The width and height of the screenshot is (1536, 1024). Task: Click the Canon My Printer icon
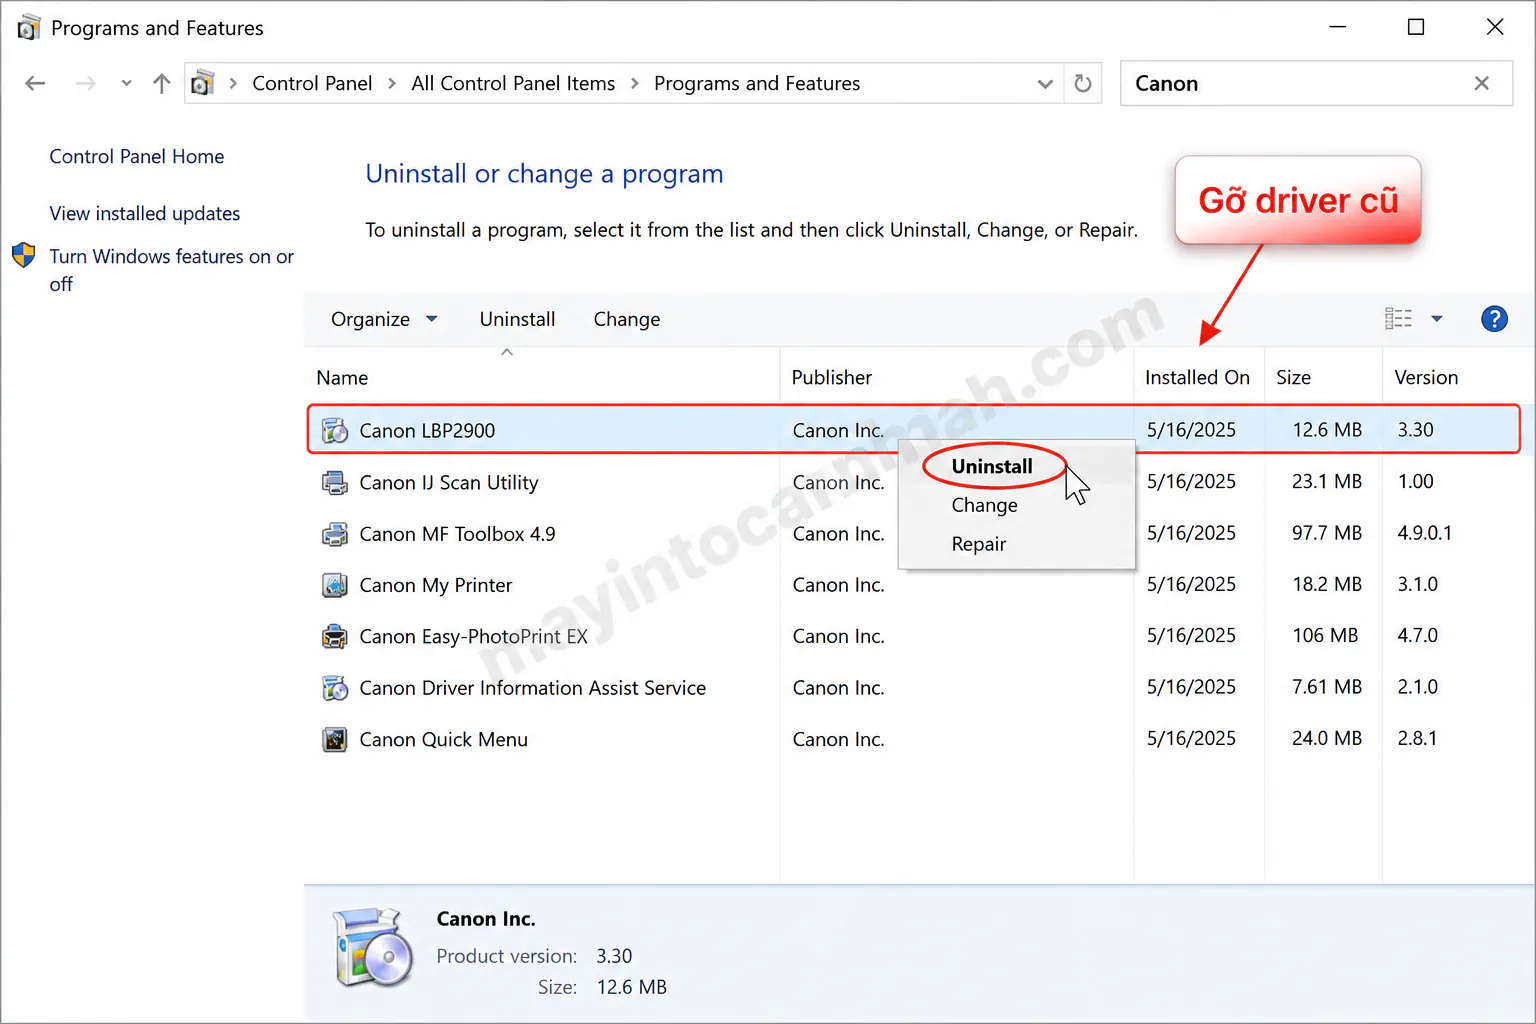pyautogui.click(x=334, y=585)
